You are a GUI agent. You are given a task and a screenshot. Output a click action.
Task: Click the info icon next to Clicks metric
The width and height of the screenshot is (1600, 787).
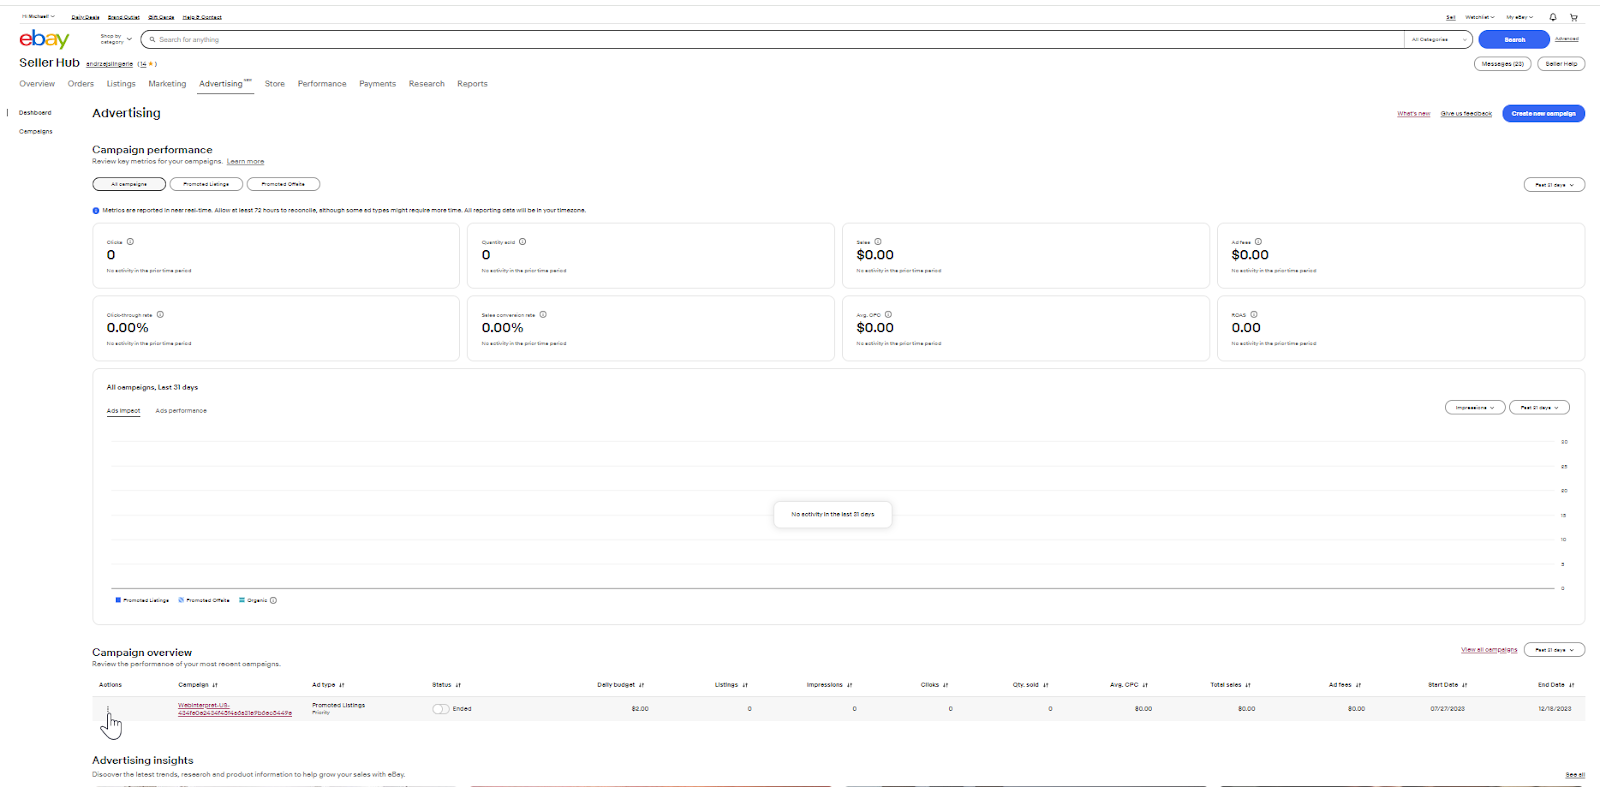(130, 242)
